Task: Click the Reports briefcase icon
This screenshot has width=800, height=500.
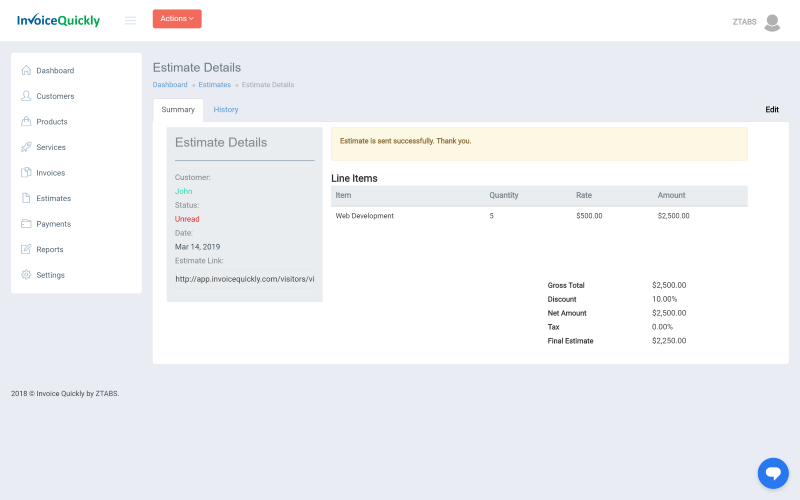Action: tap(26, 249)
